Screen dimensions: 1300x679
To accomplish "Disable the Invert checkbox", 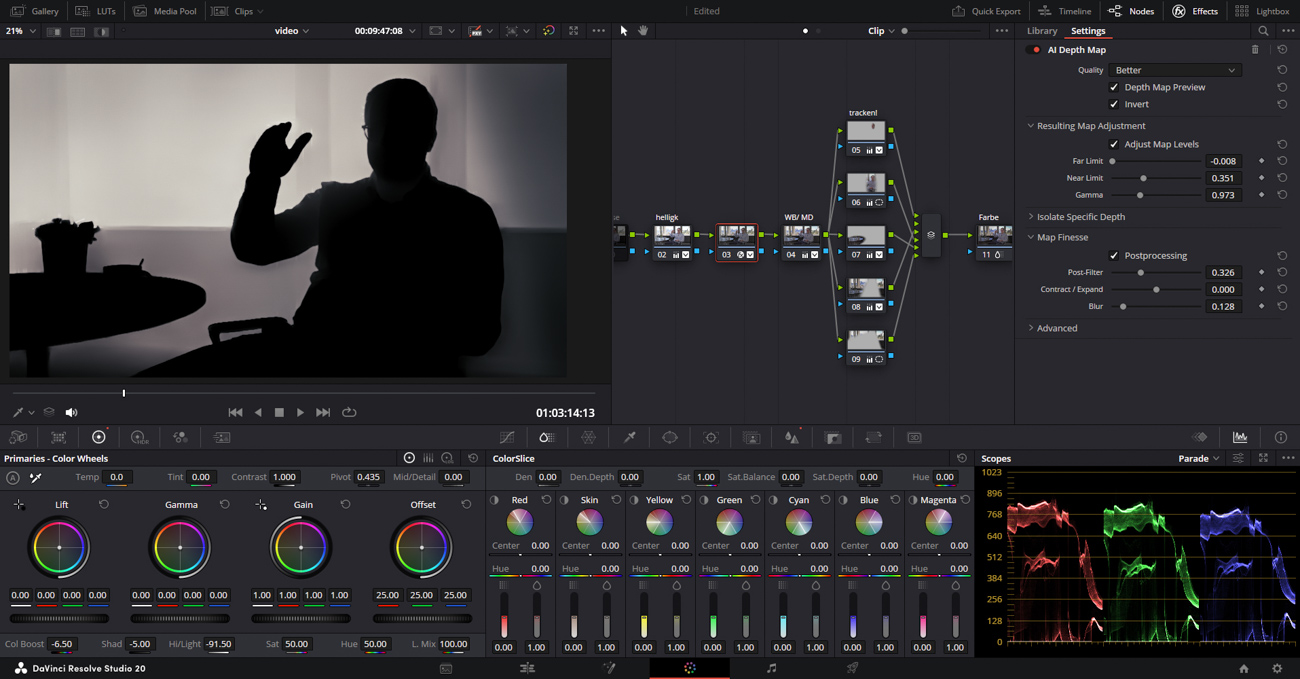I will tap(1114, 104).
